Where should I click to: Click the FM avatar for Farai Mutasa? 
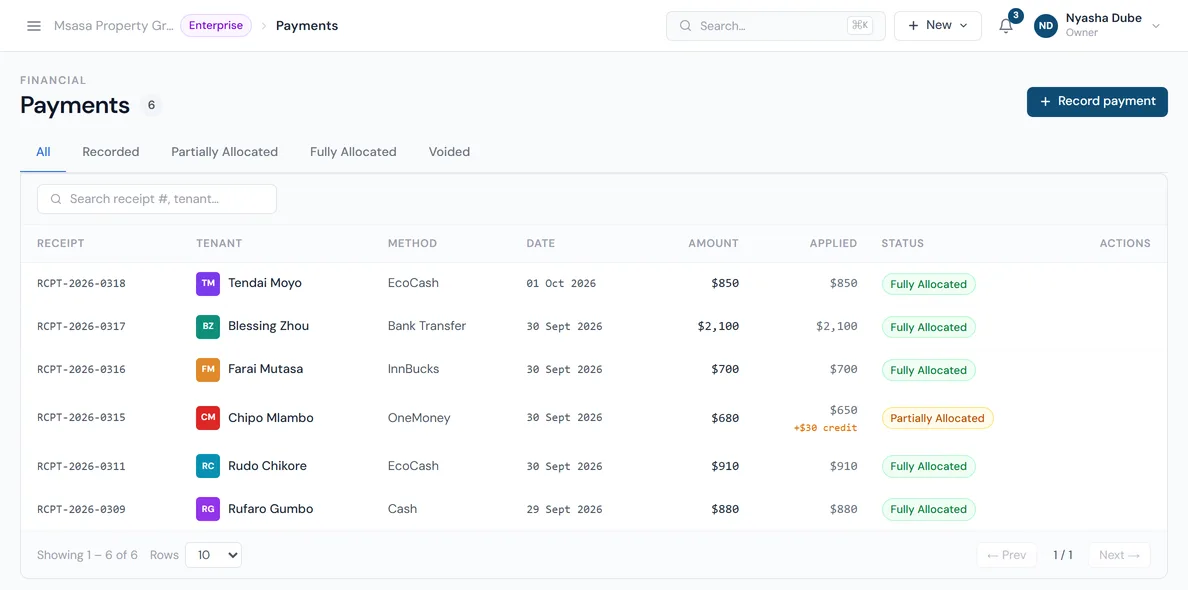coord(208,370)
